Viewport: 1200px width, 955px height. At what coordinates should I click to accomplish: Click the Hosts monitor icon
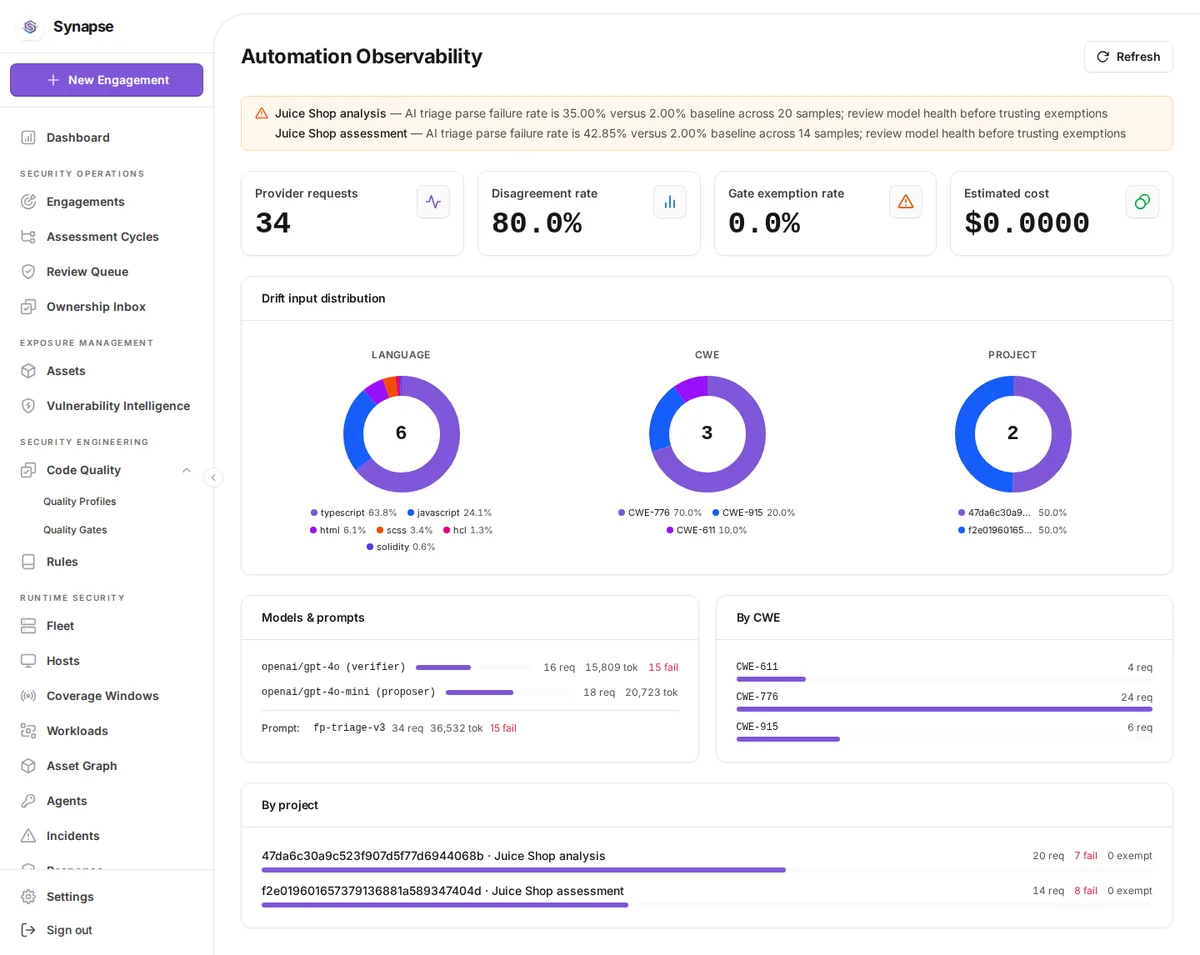click(28, 660)
